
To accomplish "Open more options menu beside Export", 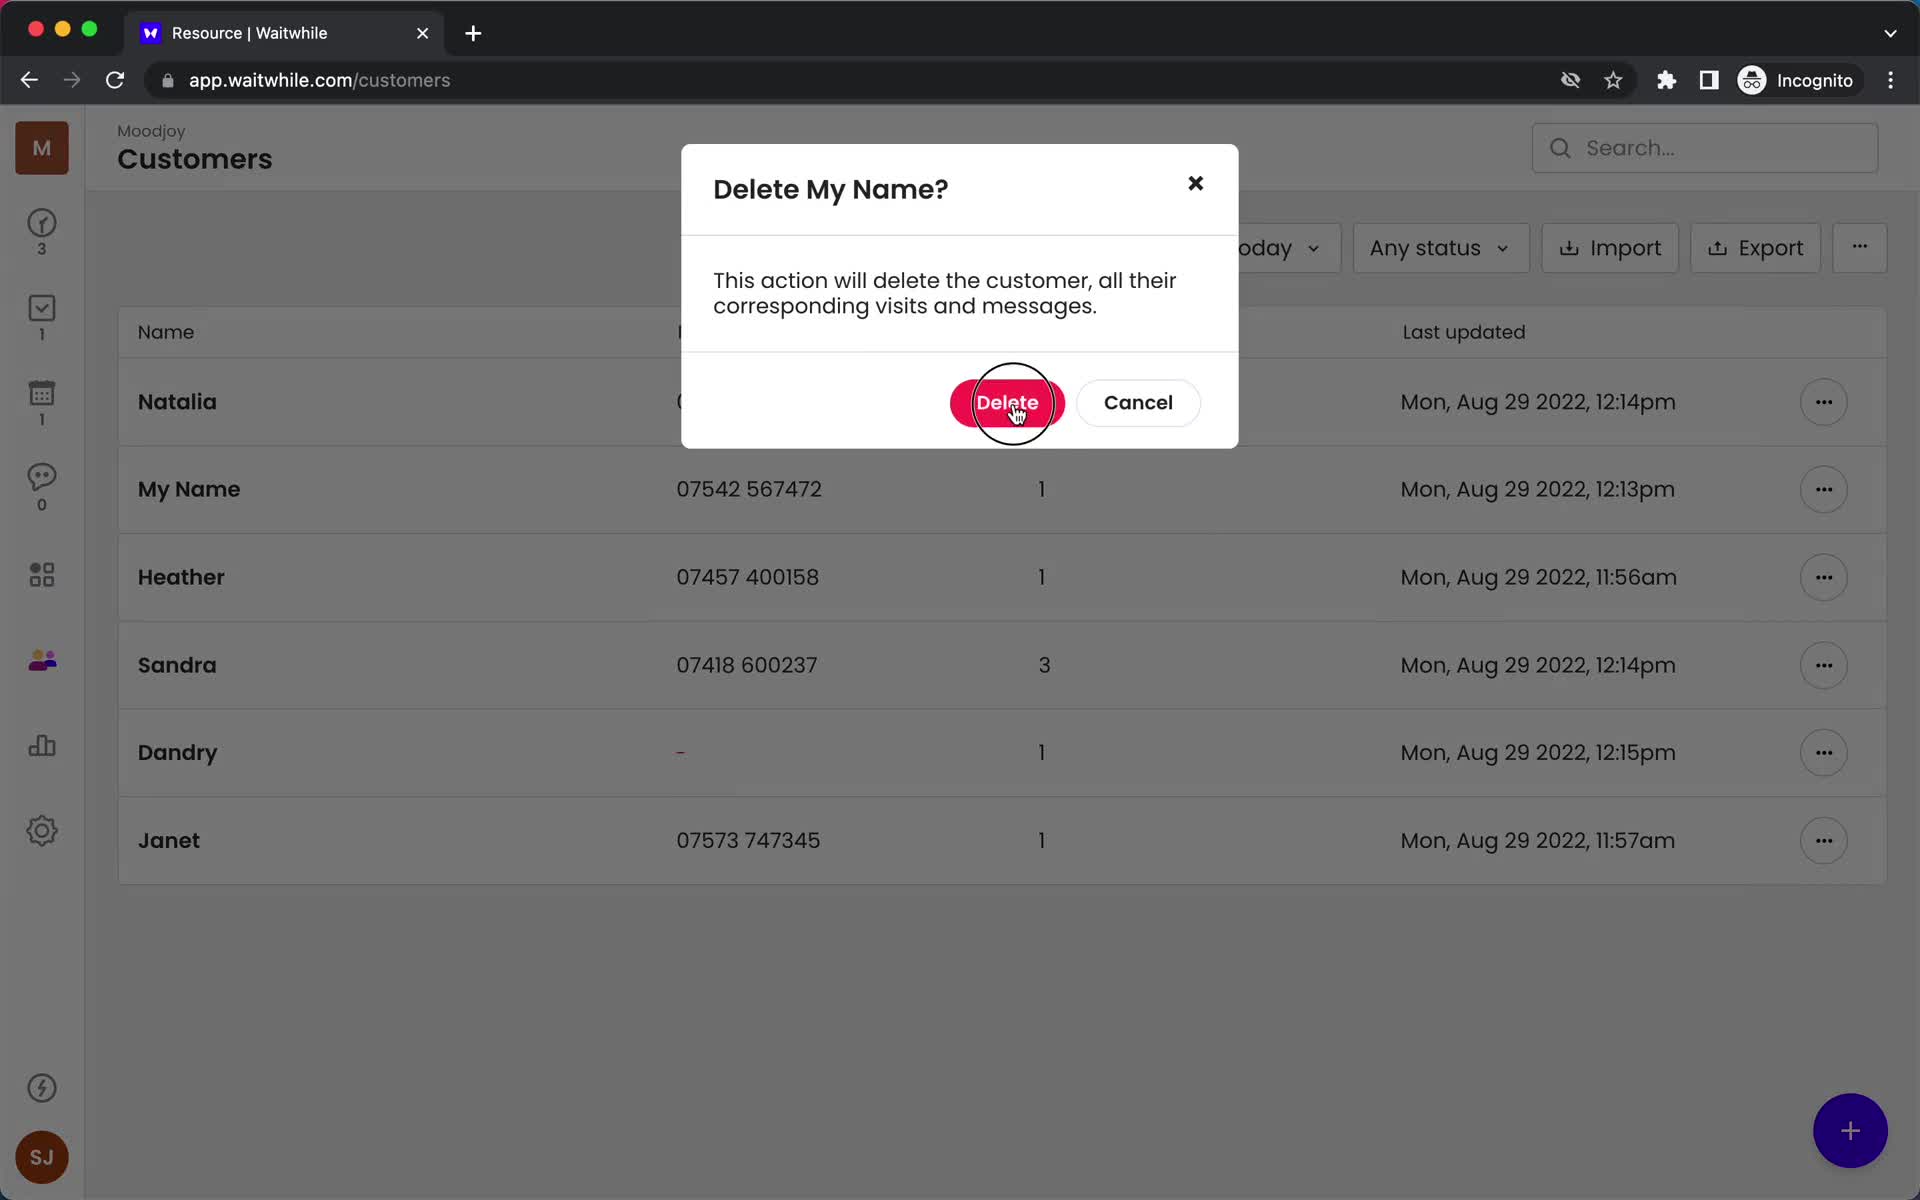I will click(1859, 247).
